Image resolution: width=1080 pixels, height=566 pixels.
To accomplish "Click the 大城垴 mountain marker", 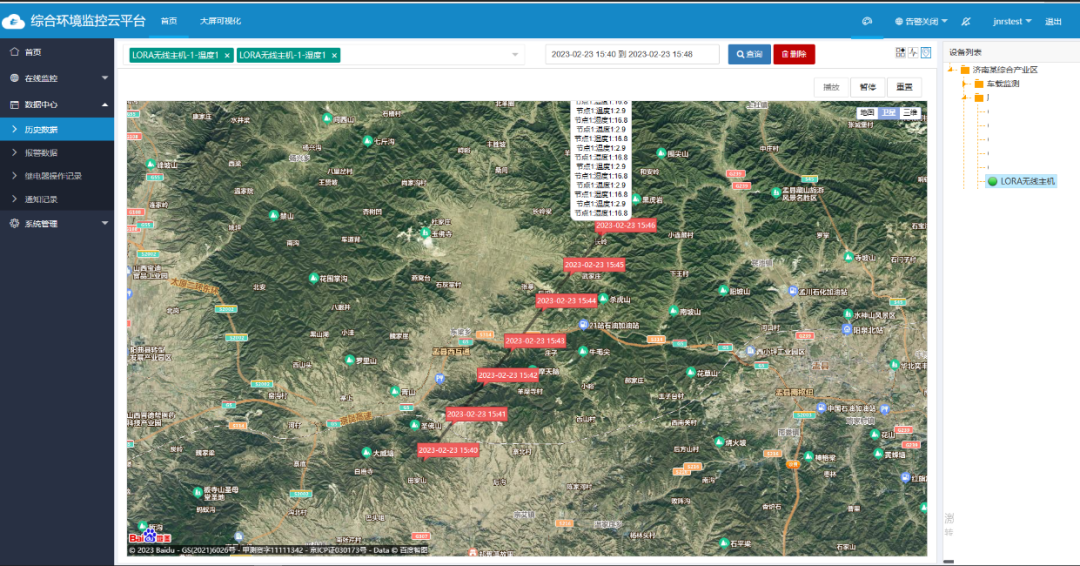I will (x=366, y=452).
